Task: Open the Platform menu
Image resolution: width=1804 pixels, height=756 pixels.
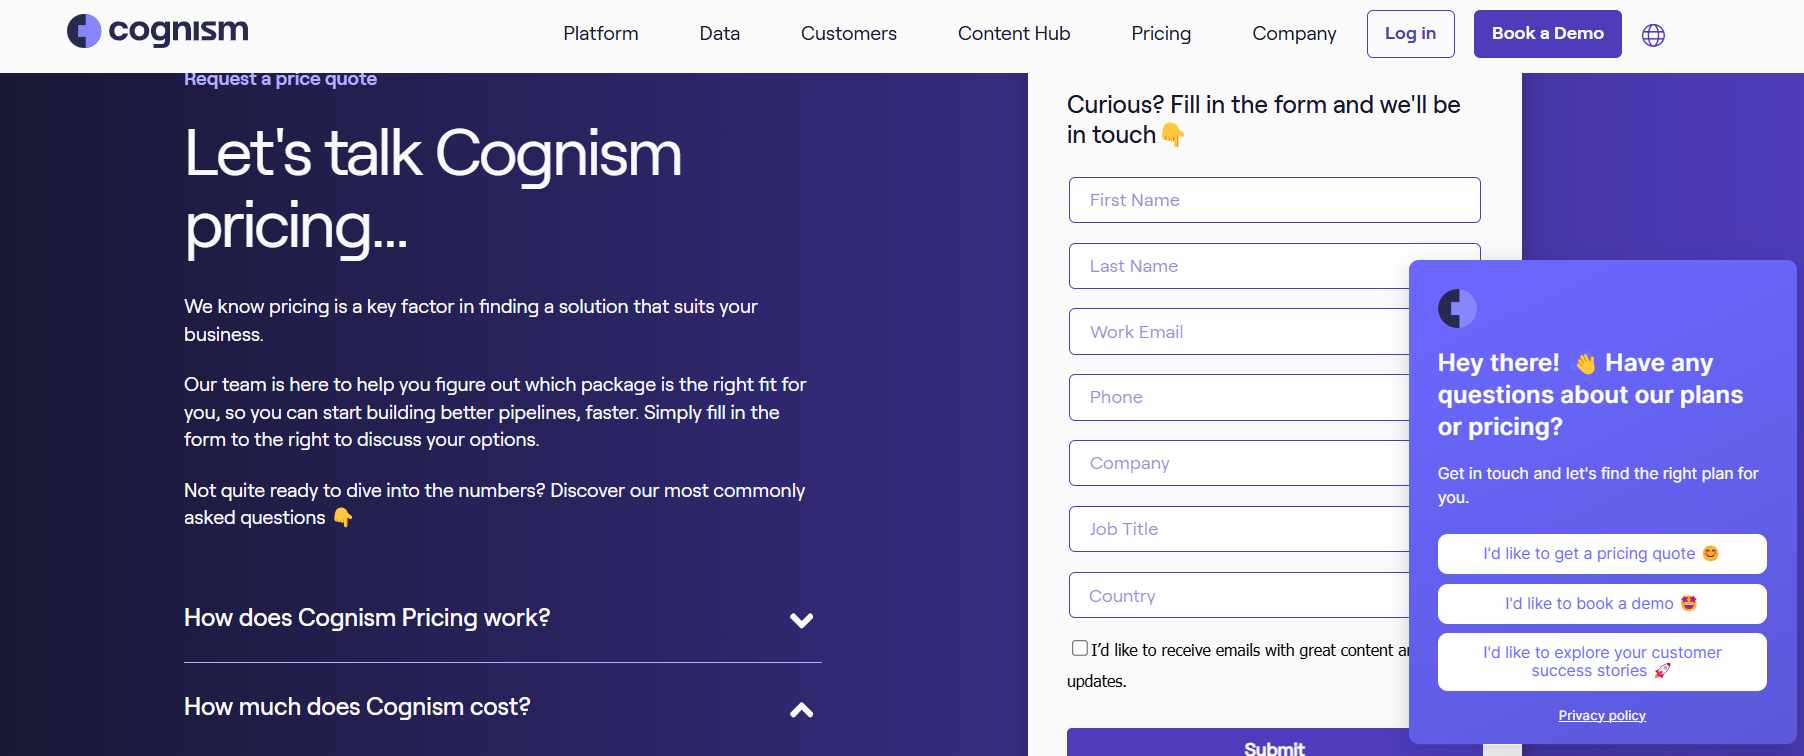Action: (x=601, y=34)
